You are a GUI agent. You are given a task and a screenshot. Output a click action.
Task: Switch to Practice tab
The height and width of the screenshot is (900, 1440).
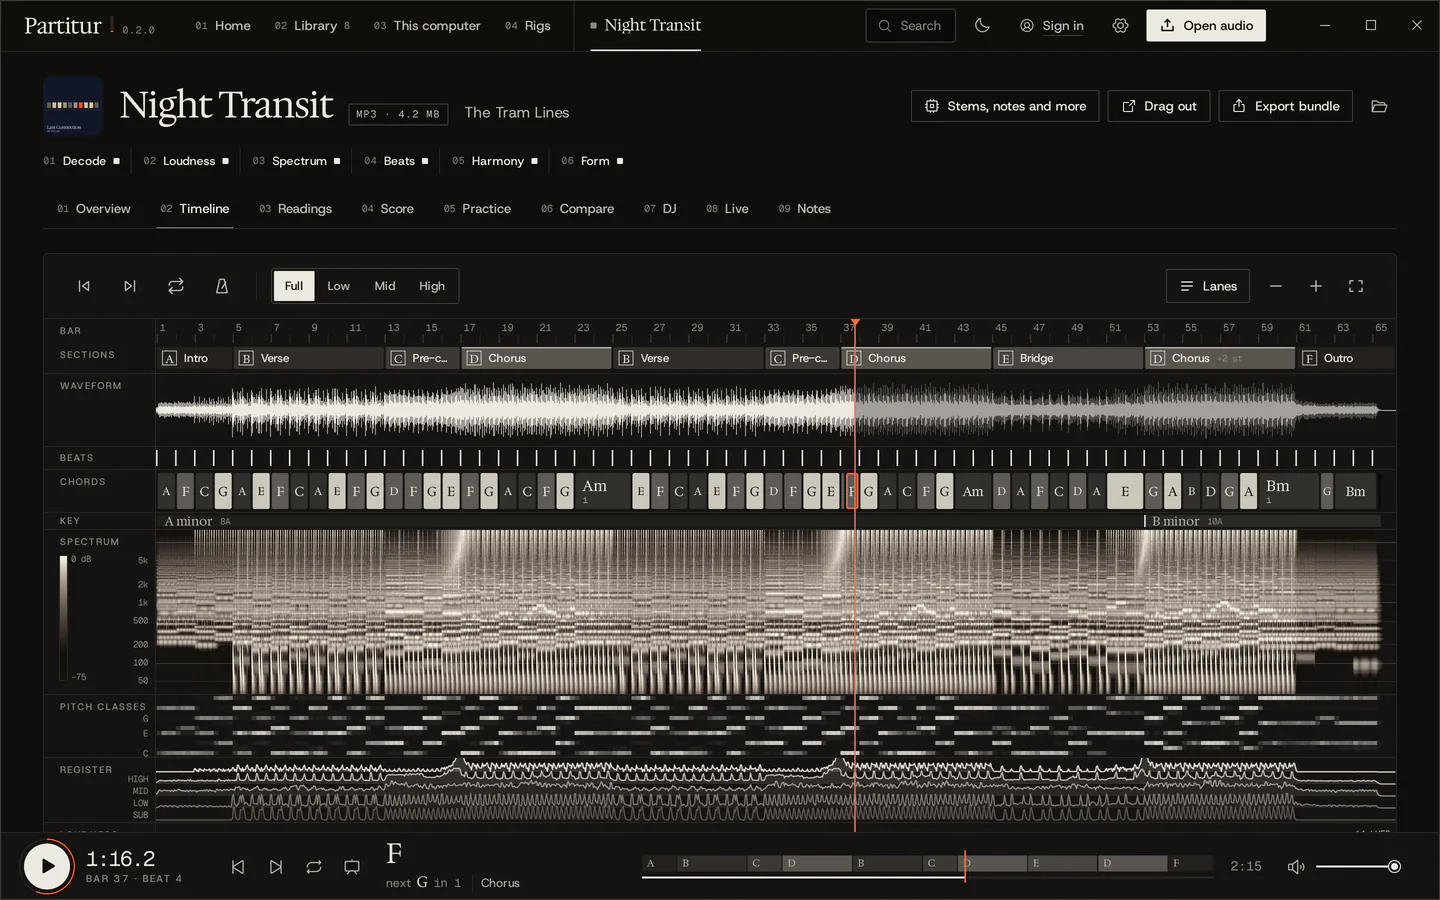pyautogui.click(x=477, y=209)
